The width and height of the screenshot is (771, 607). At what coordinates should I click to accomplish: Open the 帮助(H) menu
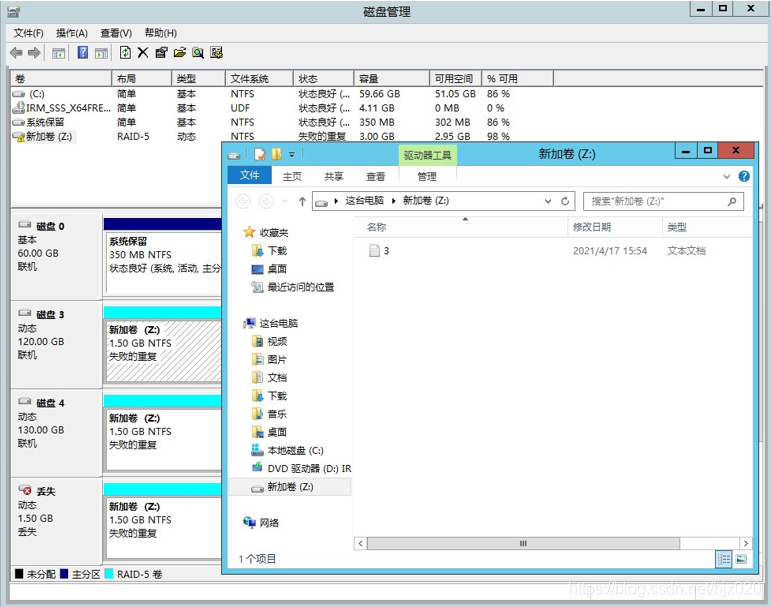[x=161, y=33]
